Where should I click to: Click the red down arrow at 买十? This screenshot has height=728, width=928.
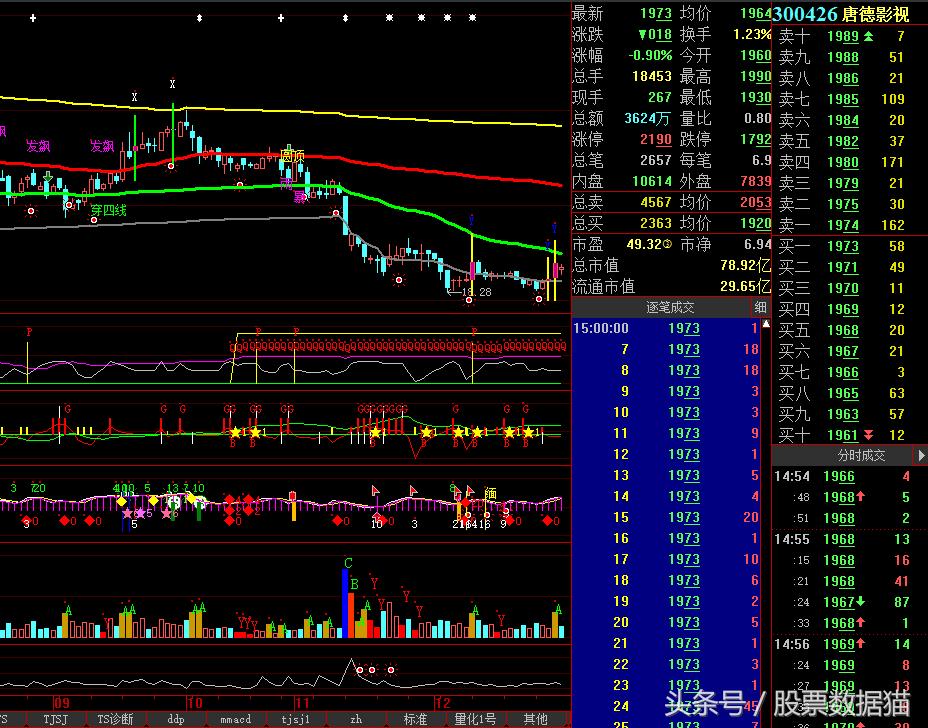pyautogui.click(x=868, y=435)
